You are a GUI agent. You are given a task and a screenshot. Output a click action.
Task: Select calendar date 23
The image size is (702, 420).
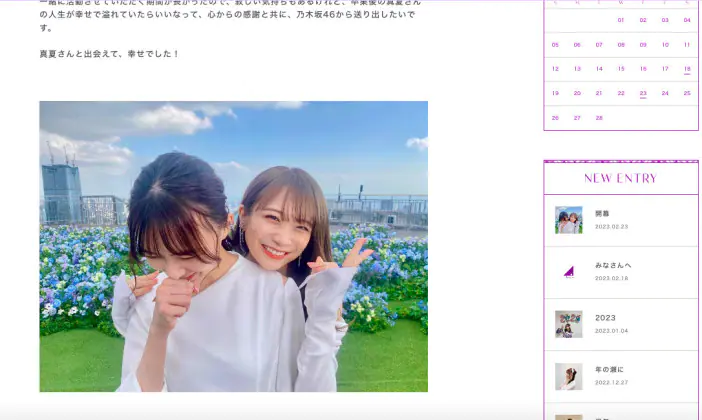(x=643, y=93)
